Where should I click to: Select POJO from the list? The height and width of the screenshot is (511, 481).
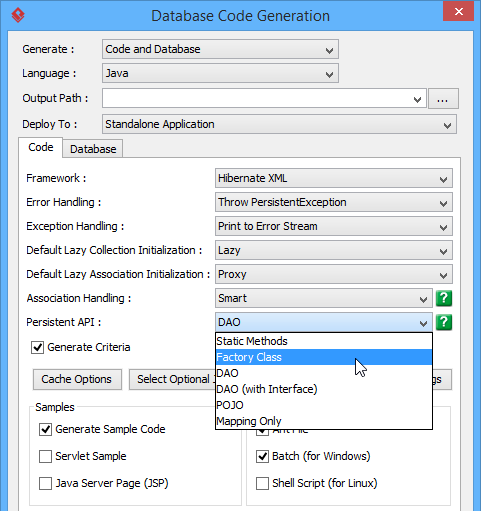click(x=324, y=405)
